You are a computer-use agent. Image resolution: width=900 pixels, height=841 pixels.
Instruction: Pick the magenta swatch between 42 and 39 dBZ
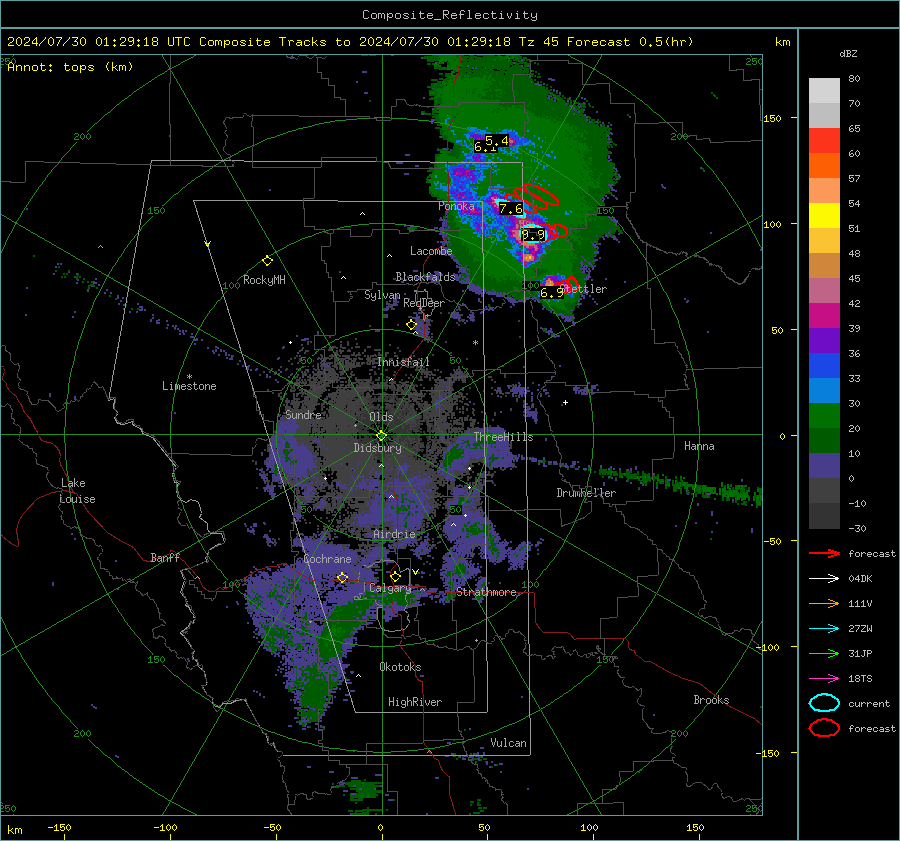(824, 316)
